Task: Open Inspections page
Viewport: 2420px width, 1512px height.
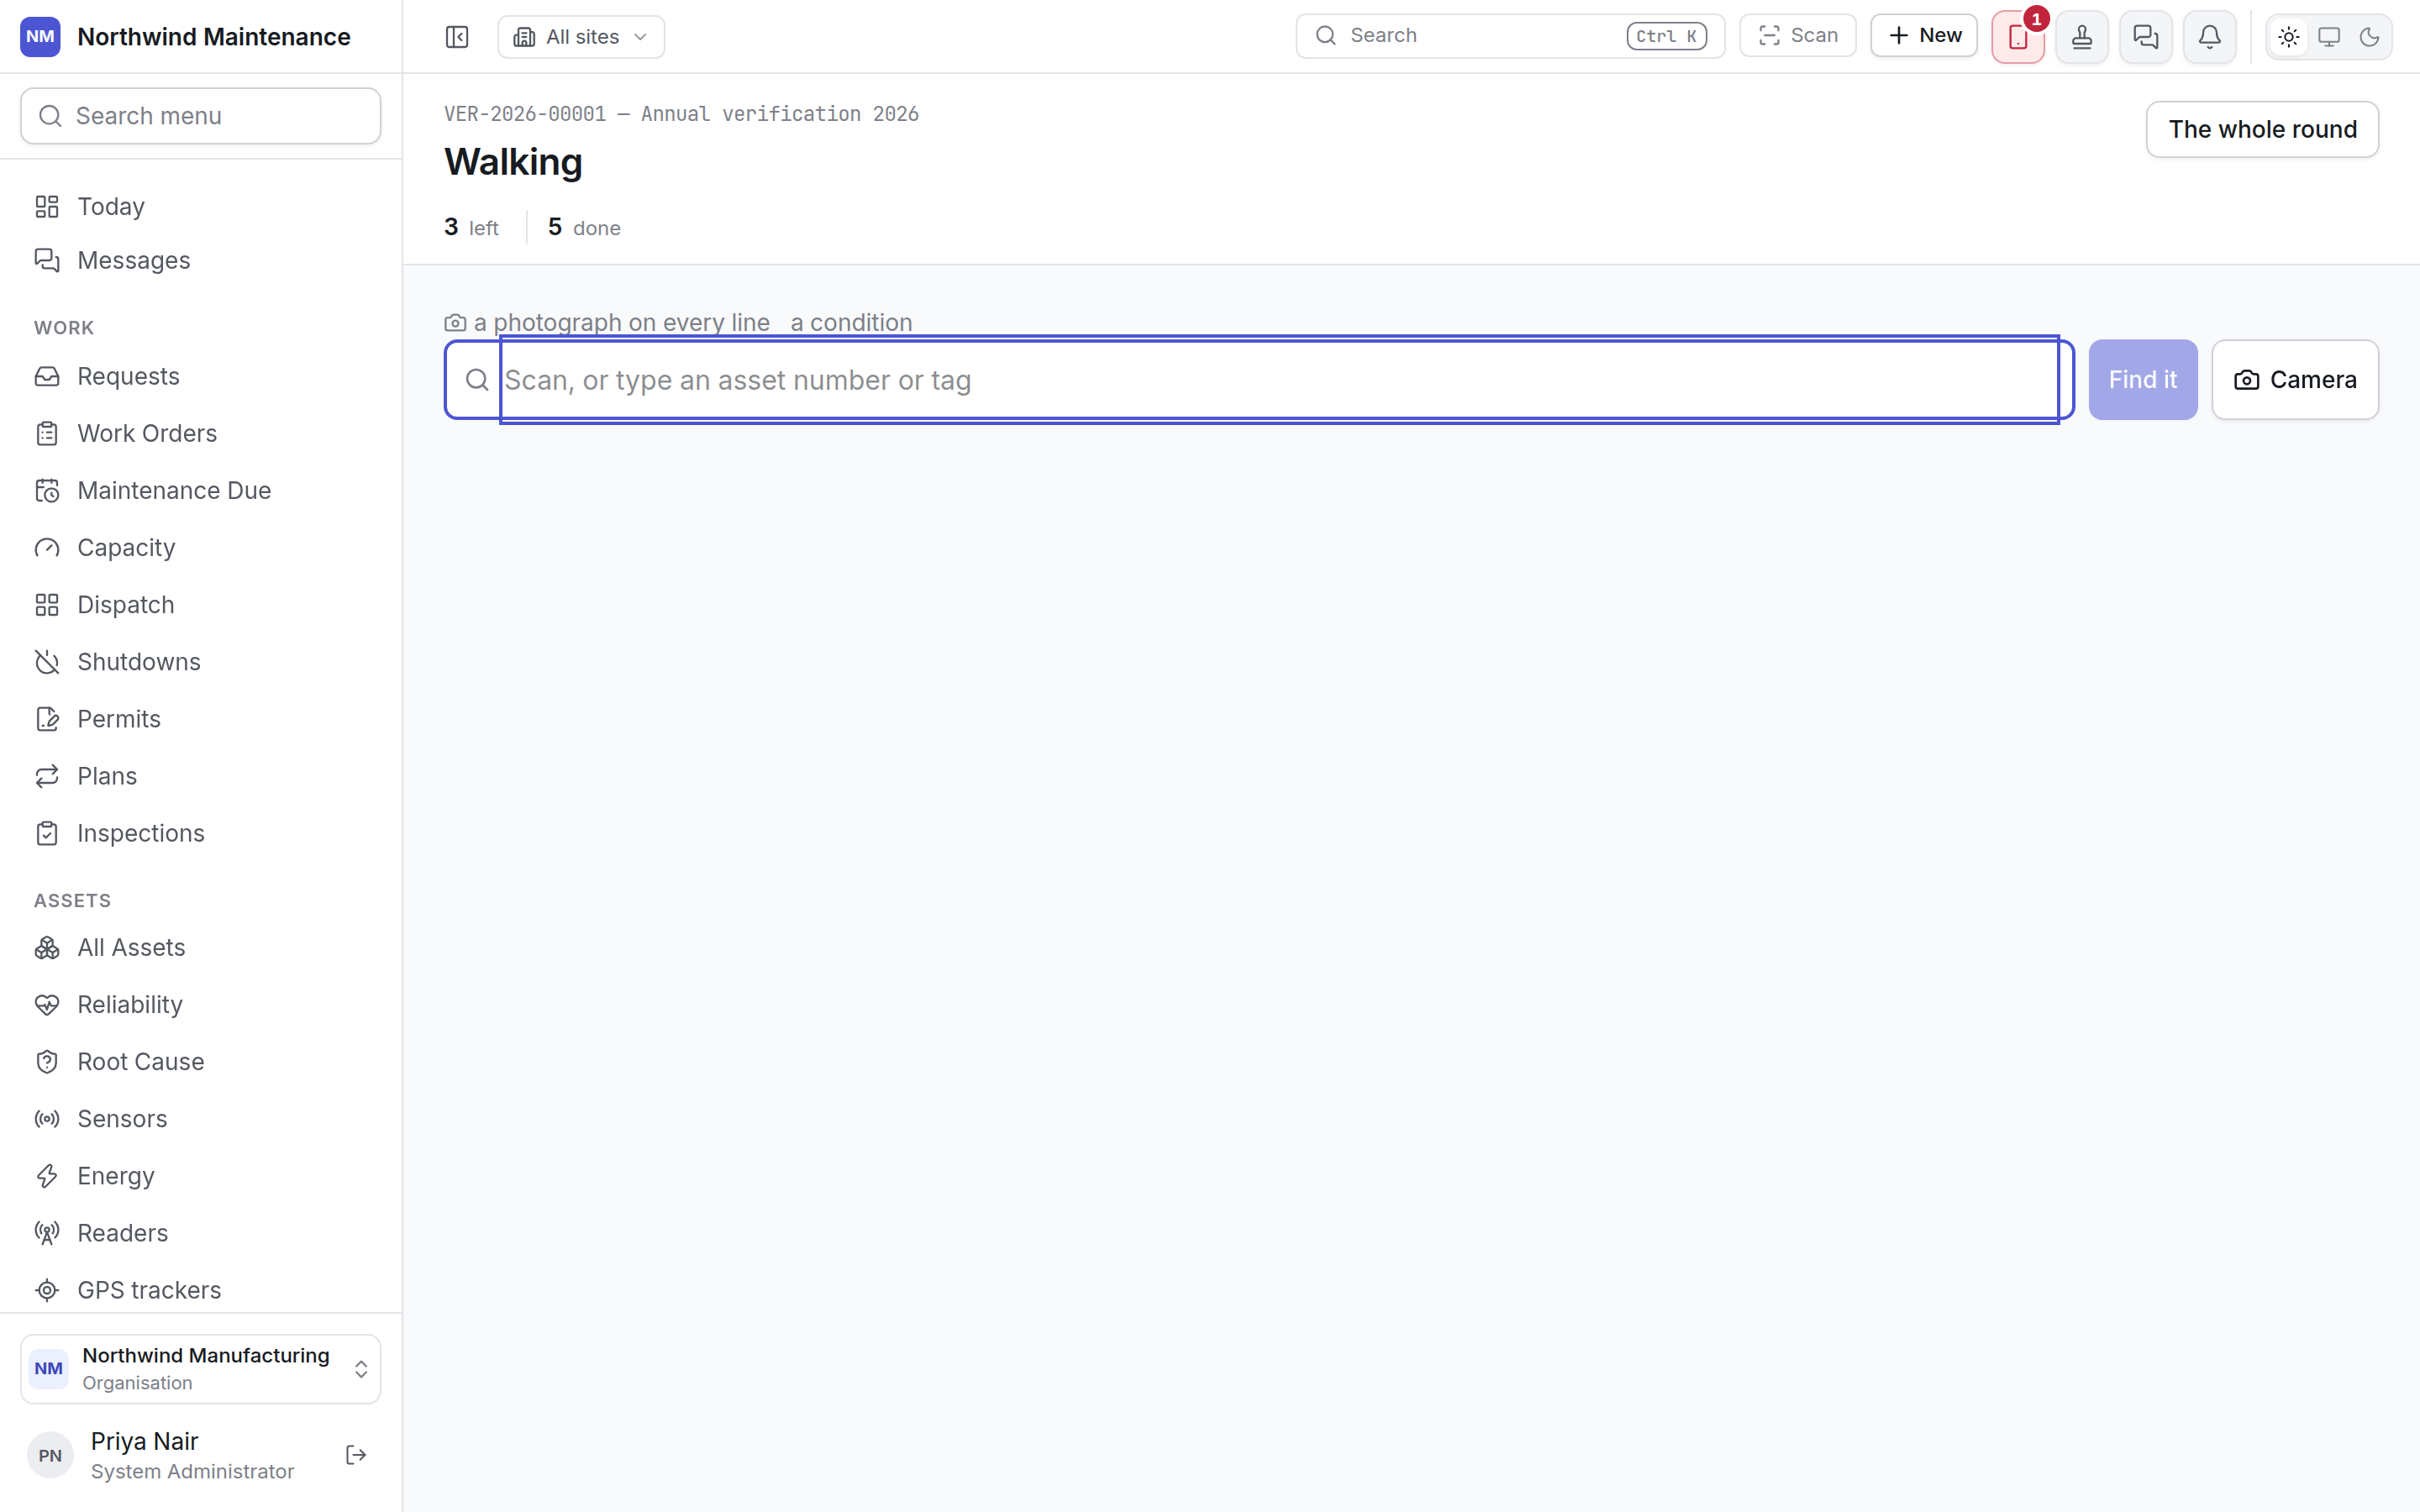Action: (x=201, y=833)
